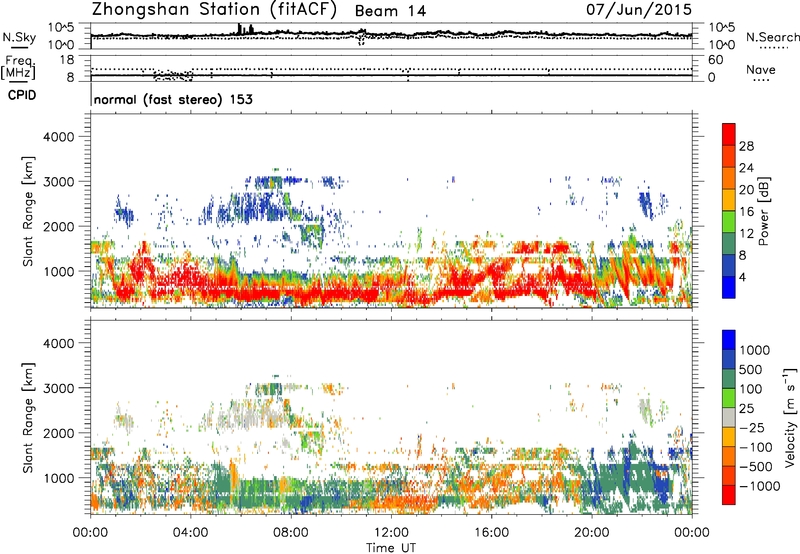Click the 'N.Sky' legend label
This screenshot has width=800, height=554.
pos(19,37)
